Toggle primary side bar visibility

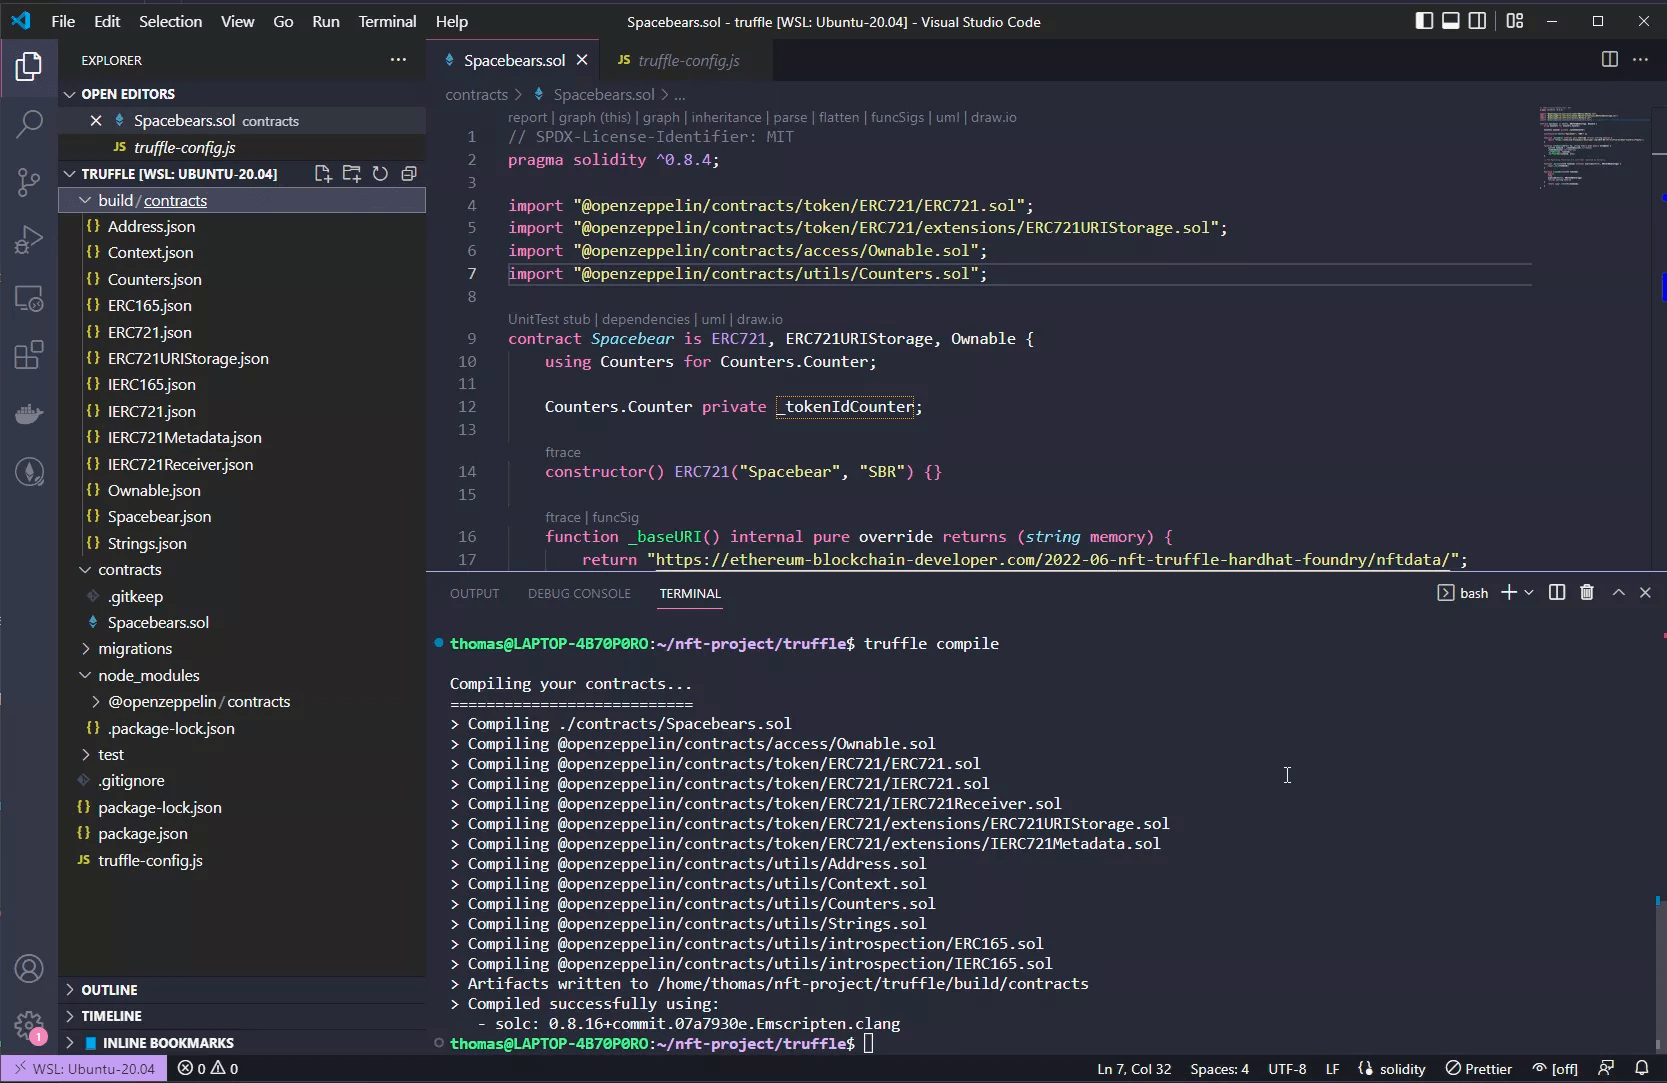(x=1424, y=21)
